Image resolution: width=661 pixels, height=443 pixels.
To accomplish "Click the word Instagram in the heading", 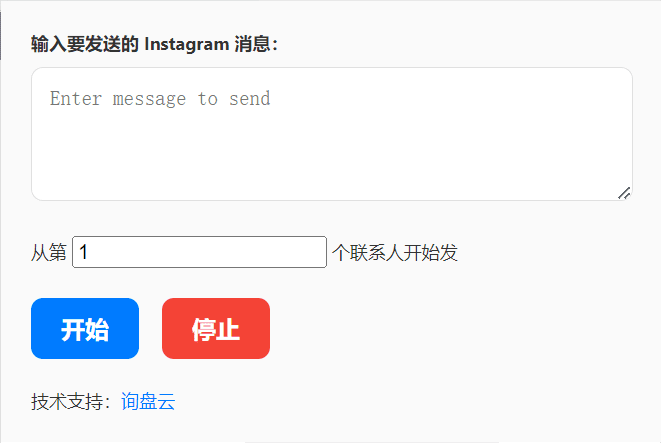I will 187,44.
